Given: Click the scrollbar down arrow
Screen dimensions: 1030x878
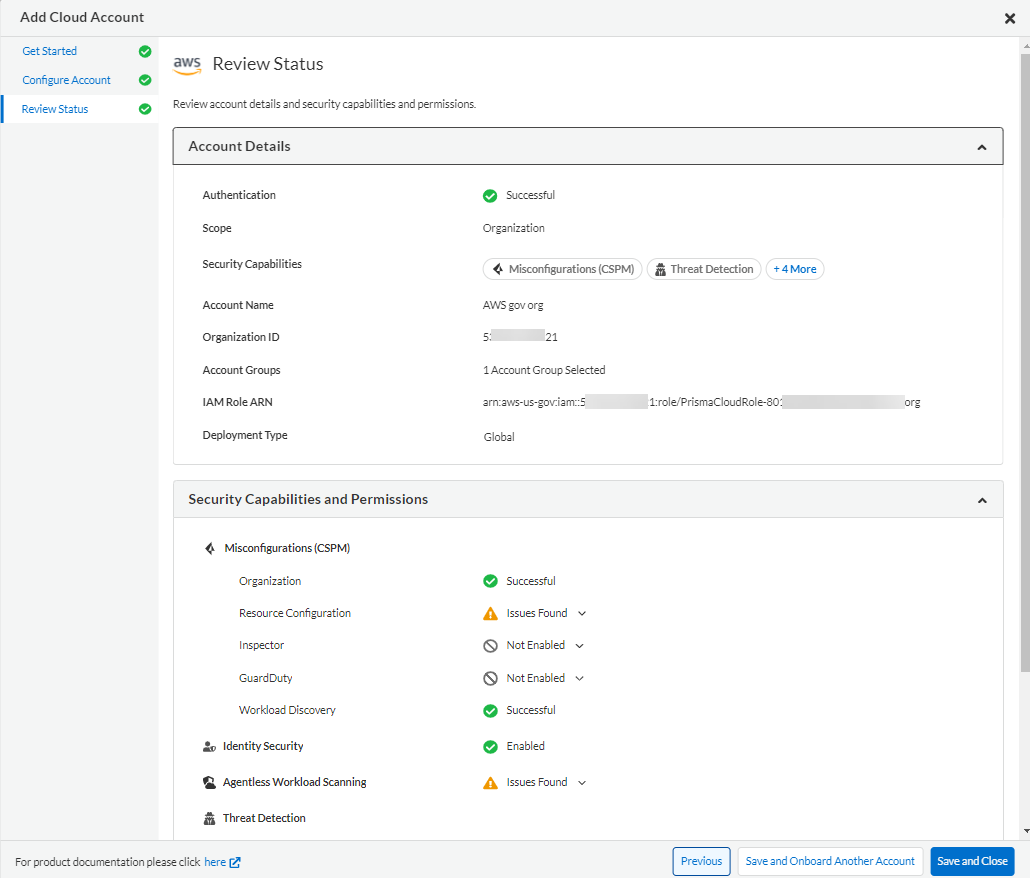Looking at the screenshot, I should pos(1025,831).
